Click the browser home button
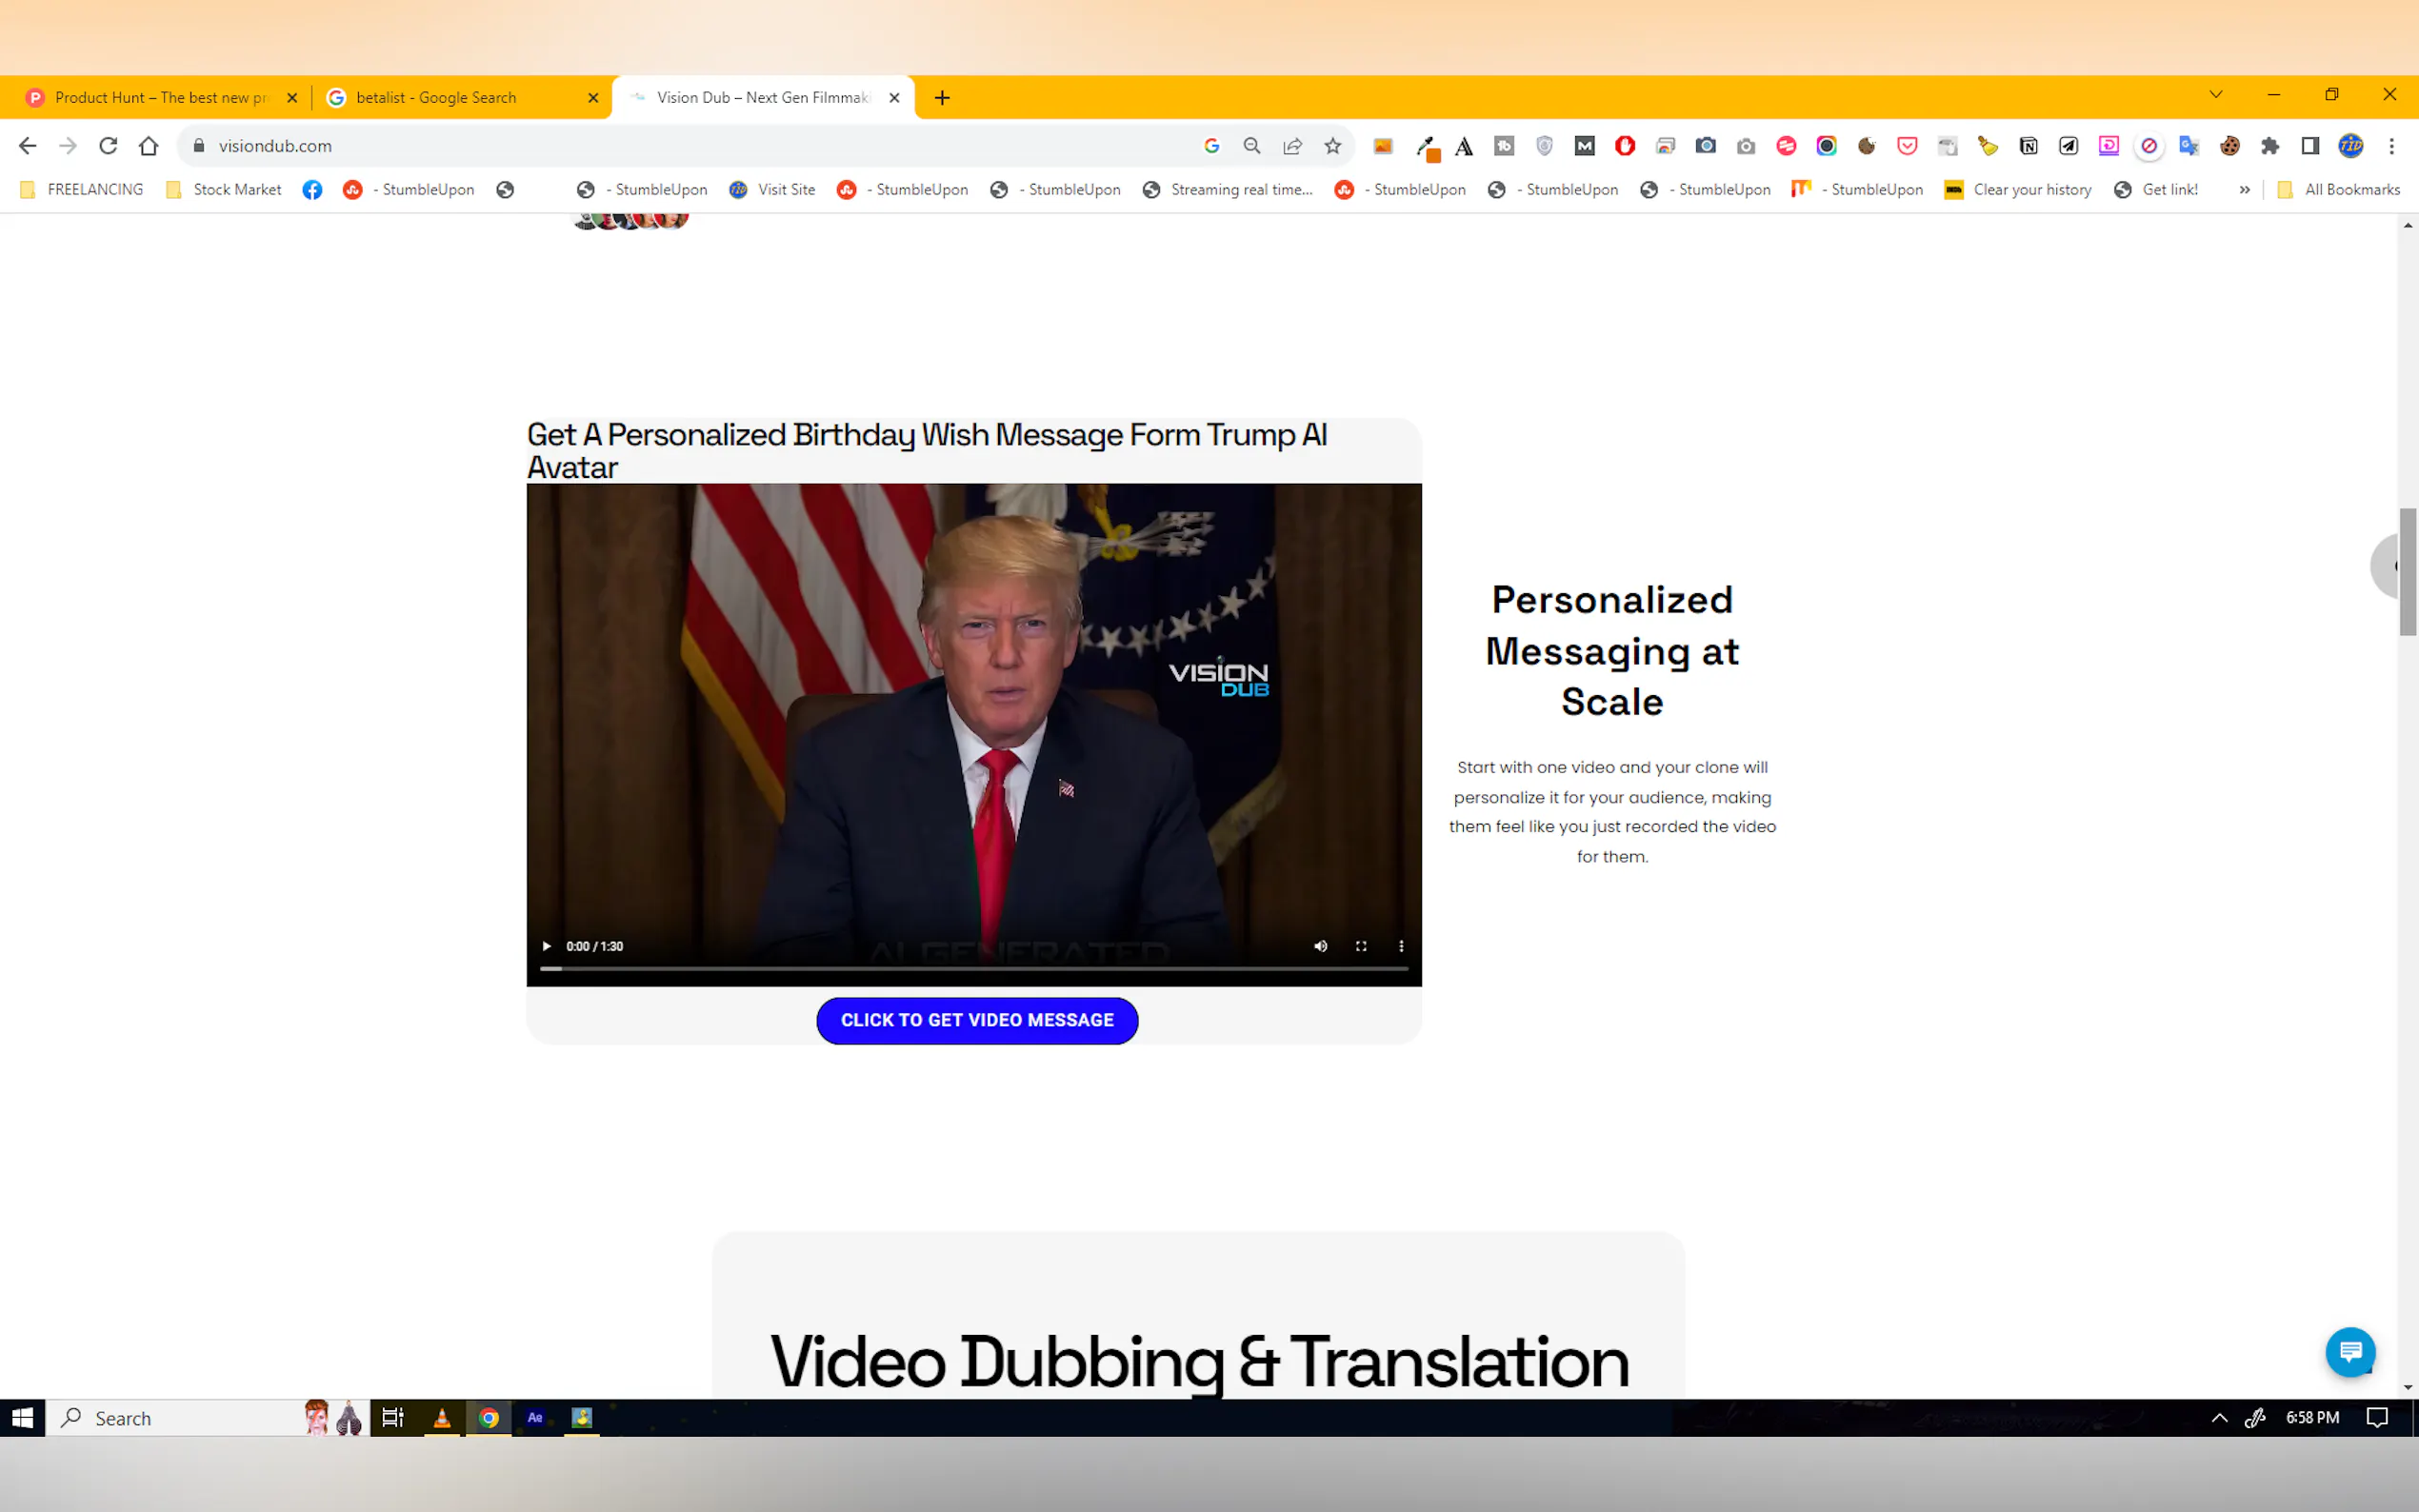The height and width of the screenshot is (1512, 2419). pos(148,146)
